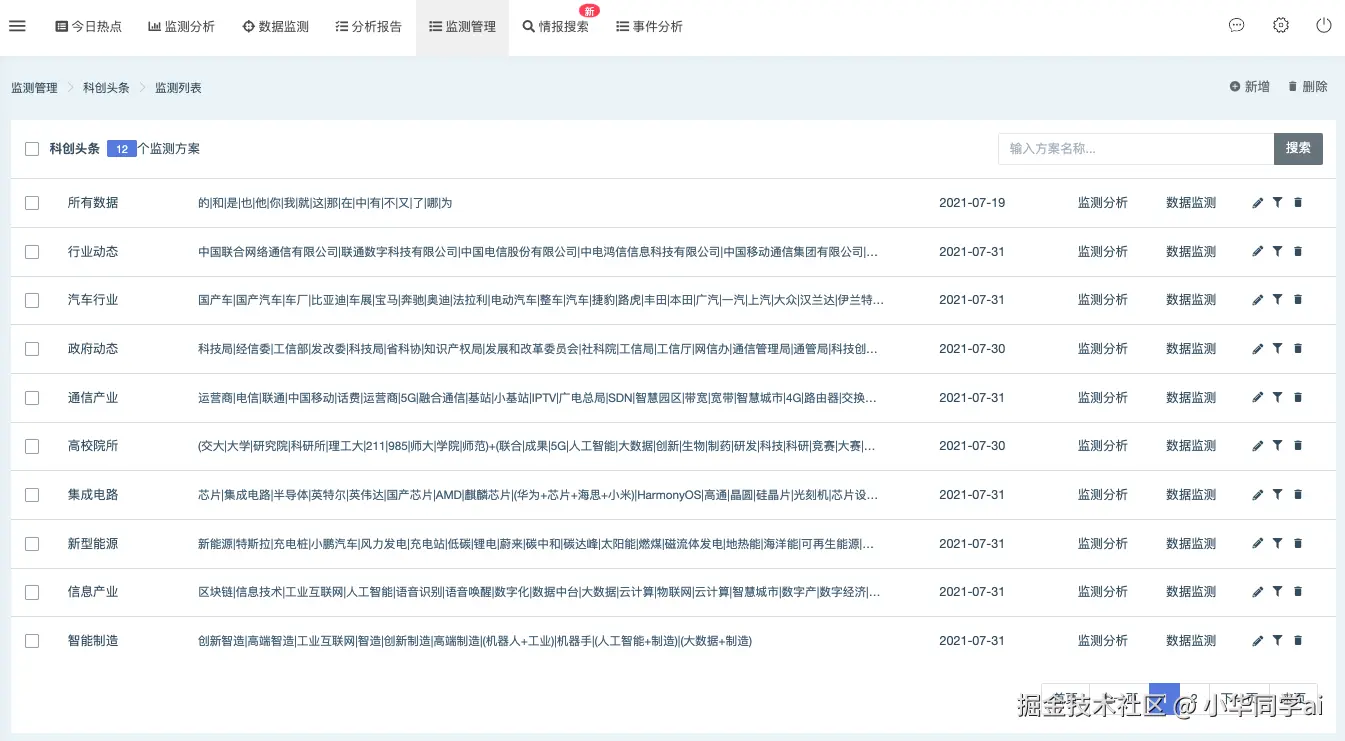Click filter icon in 智能制造 row
The height and width of the screenshot is (741, 1345).
(1278, 641)
